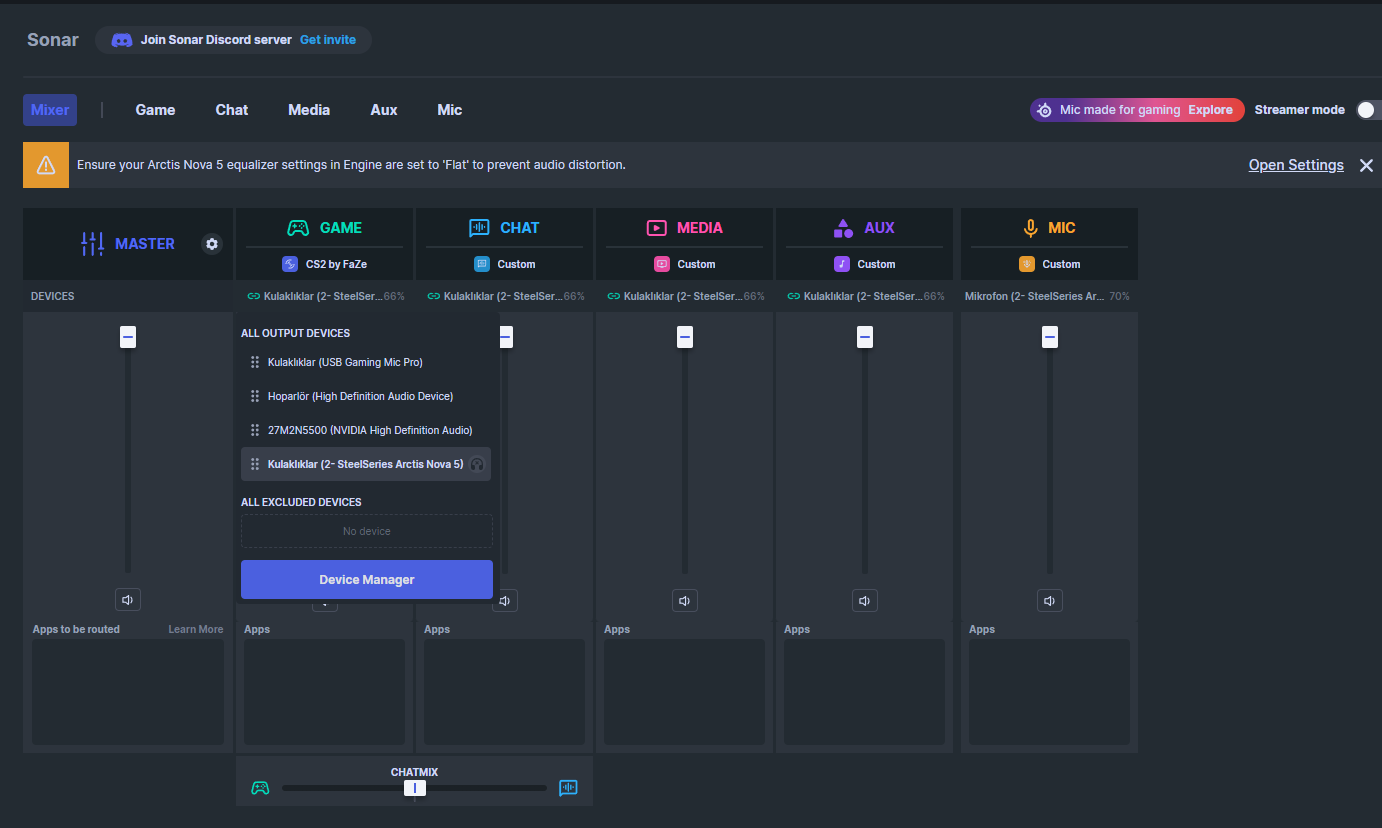This screenshot has height=828, width=1382.
Task: Open the Mic input device Mikrofon dropdown
Action: tap(1047, 296)
